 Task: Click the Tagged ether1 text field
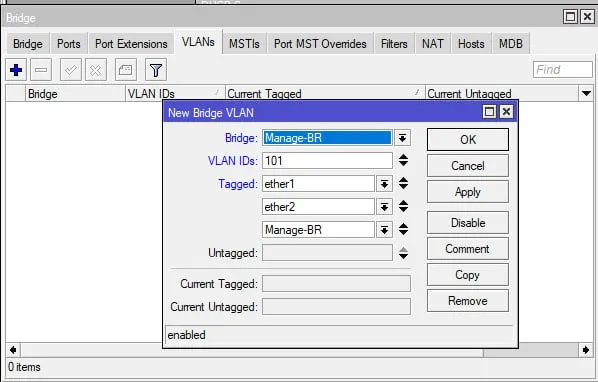318,184
